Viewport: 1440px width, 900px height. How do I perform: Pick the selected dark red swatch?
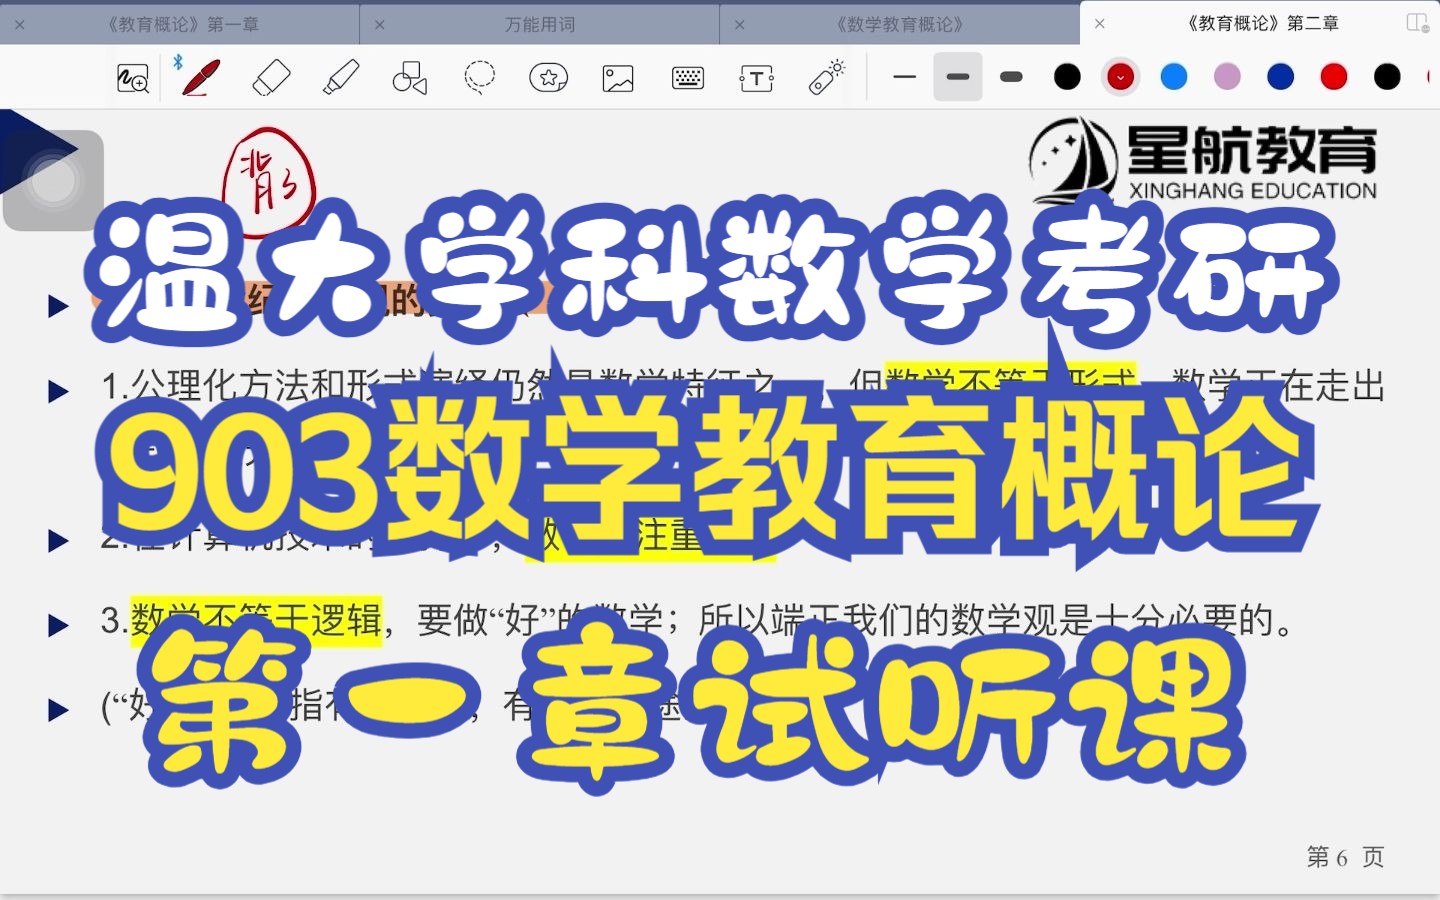point(1121,77)
